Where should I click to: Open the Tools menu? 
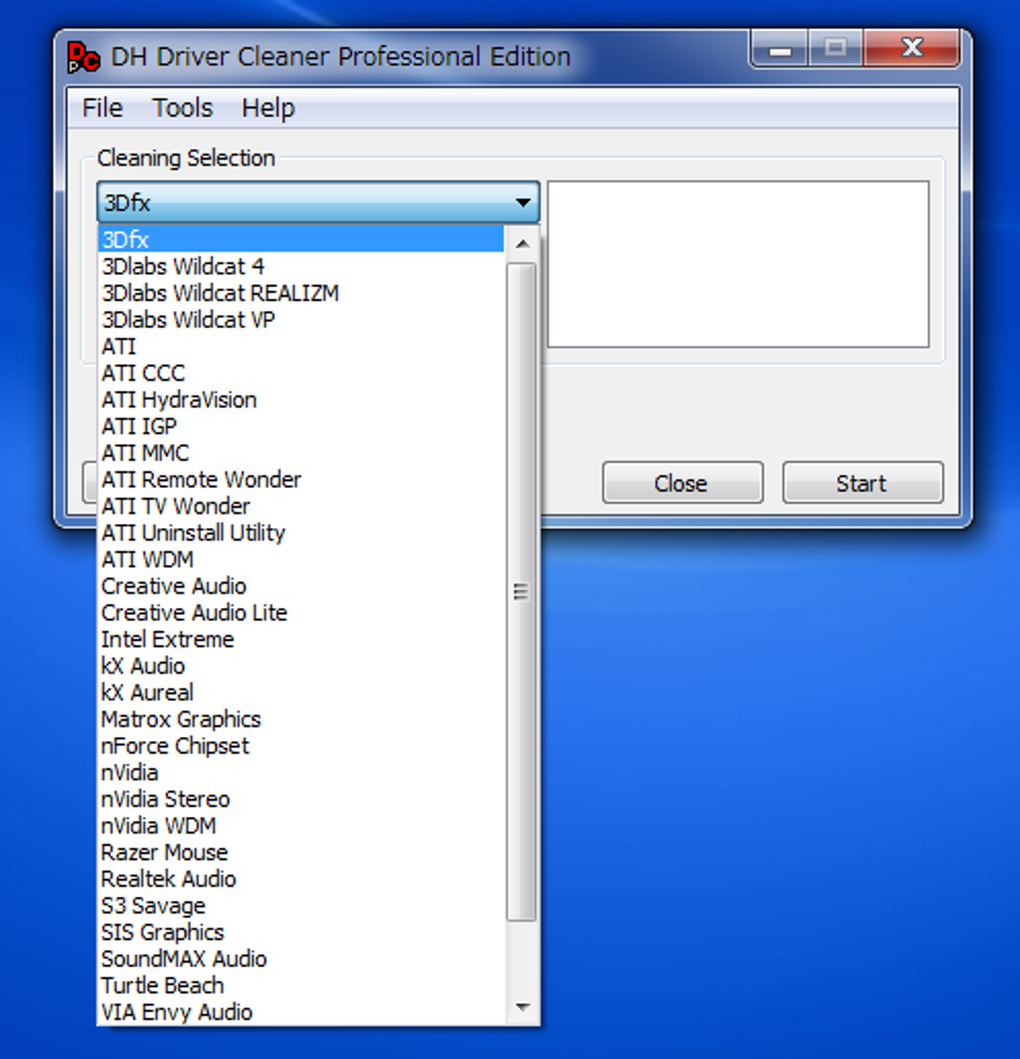click(182, 108)
